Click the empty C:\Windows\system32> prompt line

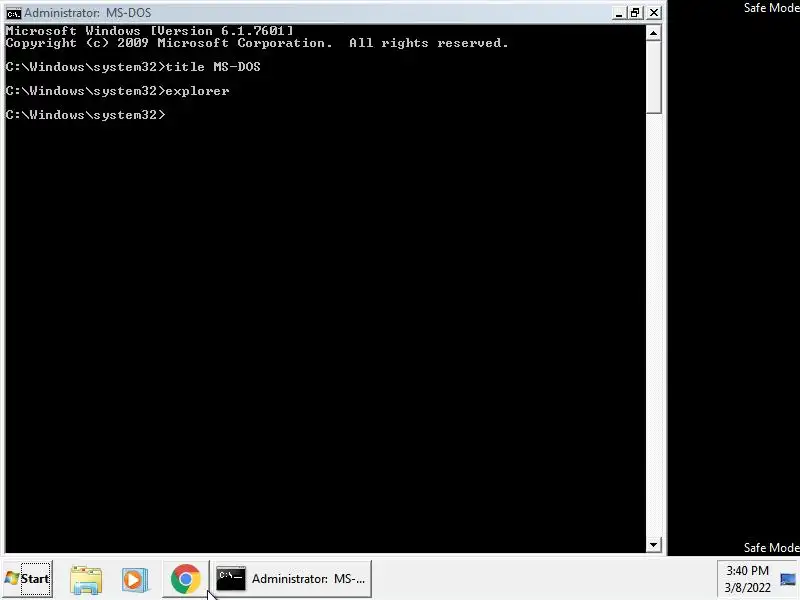coord(86,115)
